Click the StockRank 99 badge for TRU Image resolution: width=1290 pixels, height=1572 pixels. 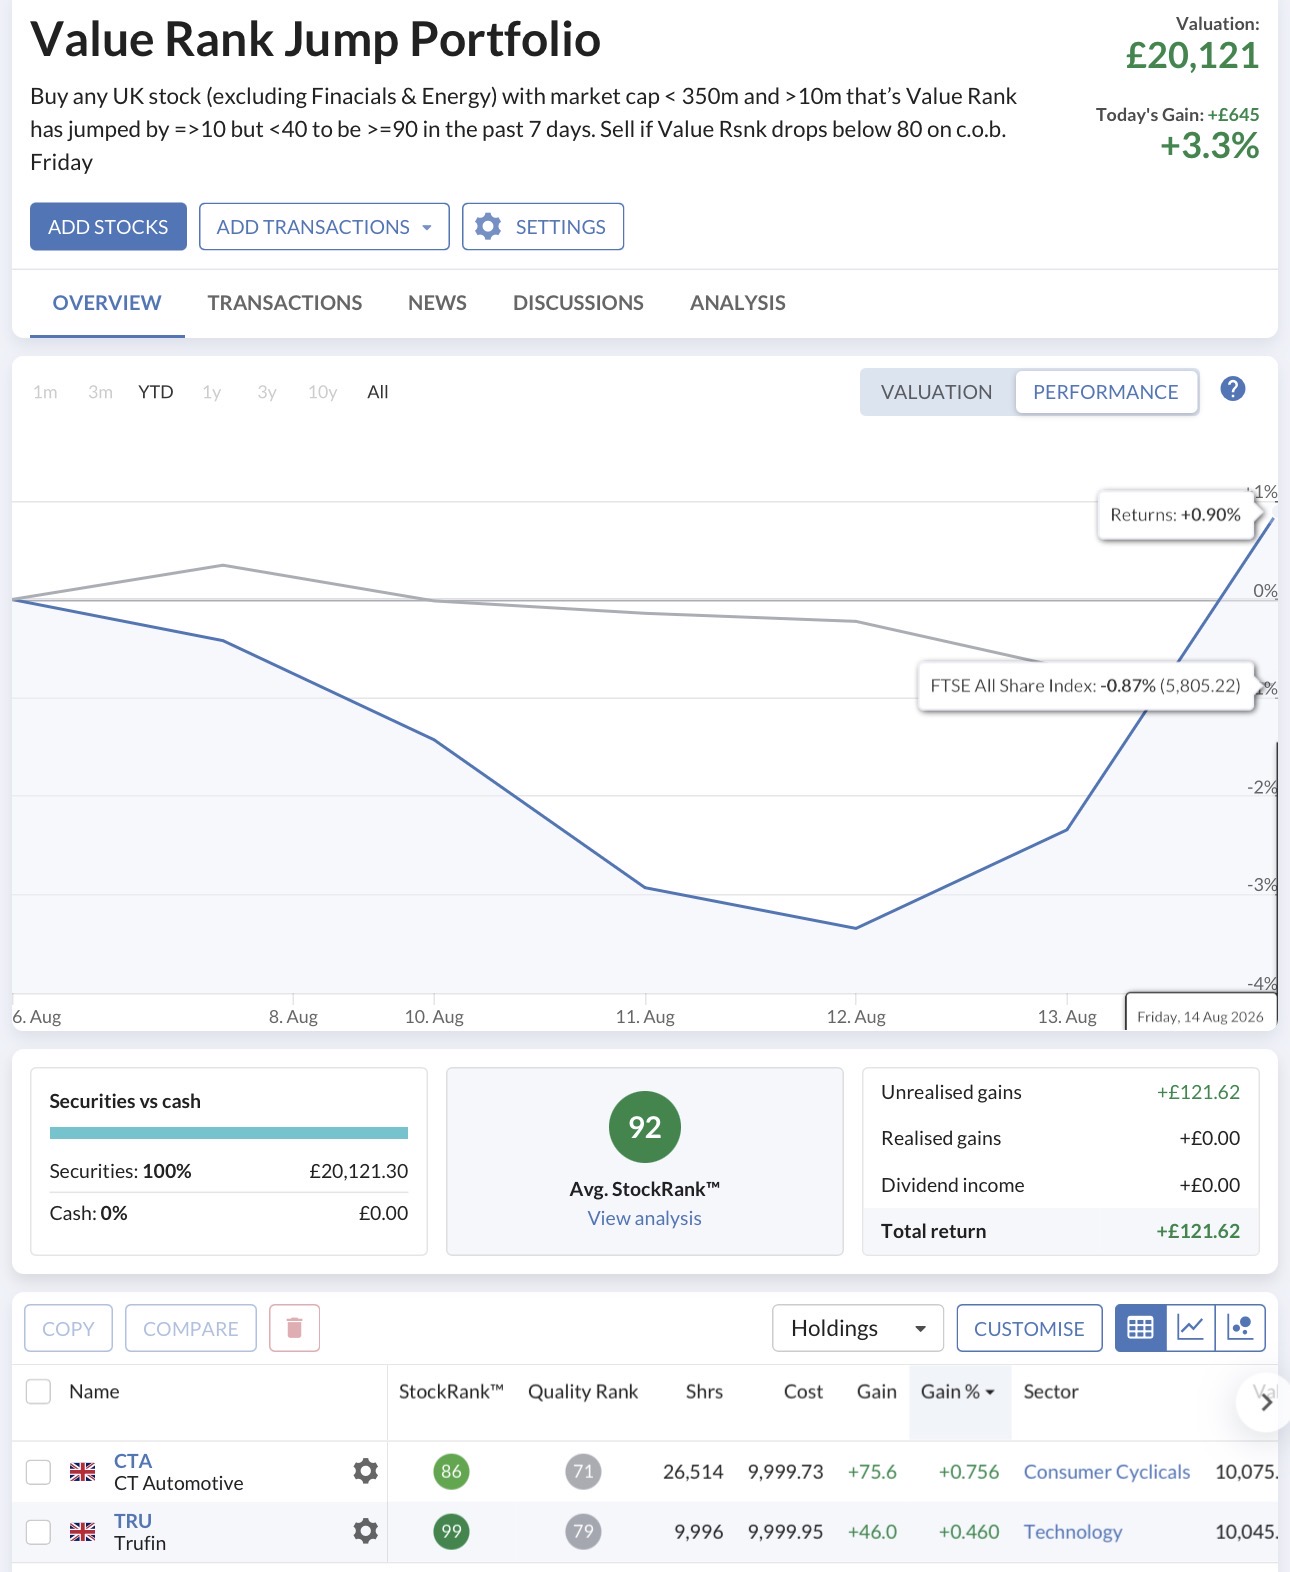pyautogui.click(x=451, y=1531)
